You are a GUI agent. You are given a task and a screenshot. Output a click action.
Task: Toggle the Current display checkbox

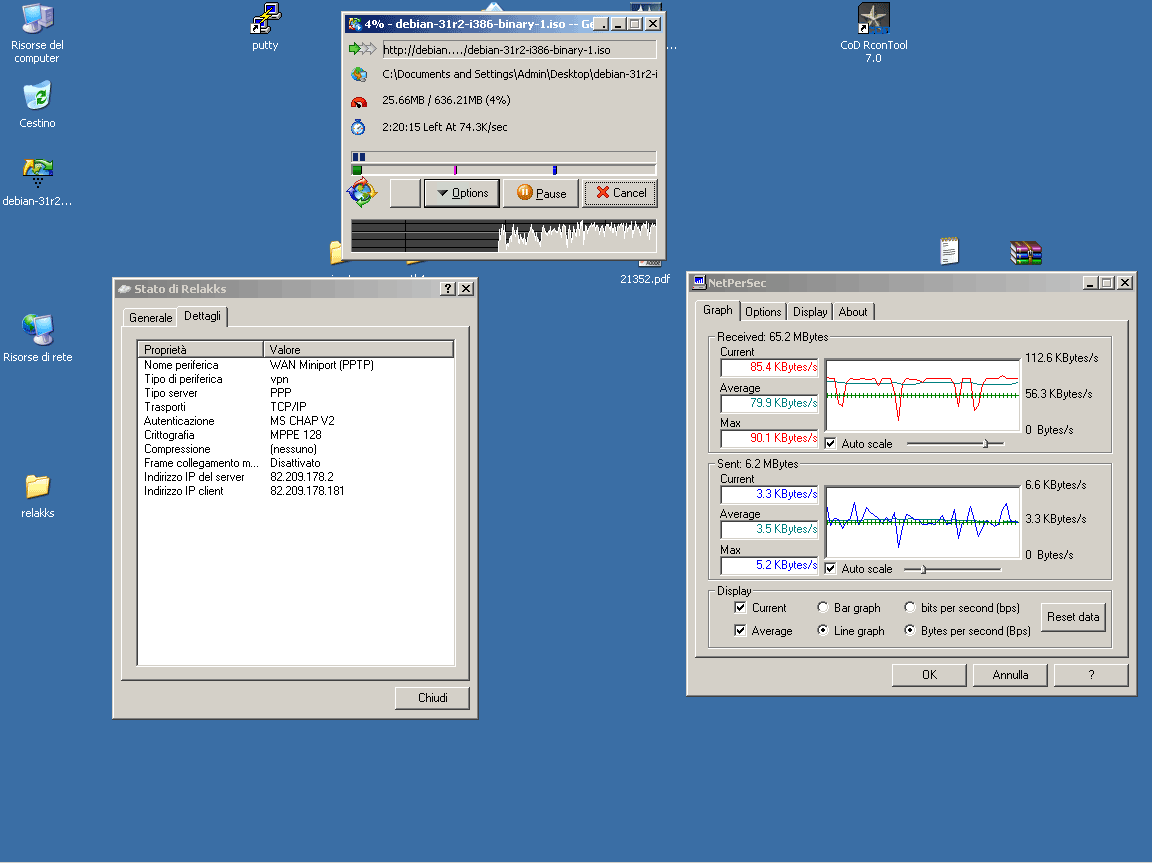(740, 608)
